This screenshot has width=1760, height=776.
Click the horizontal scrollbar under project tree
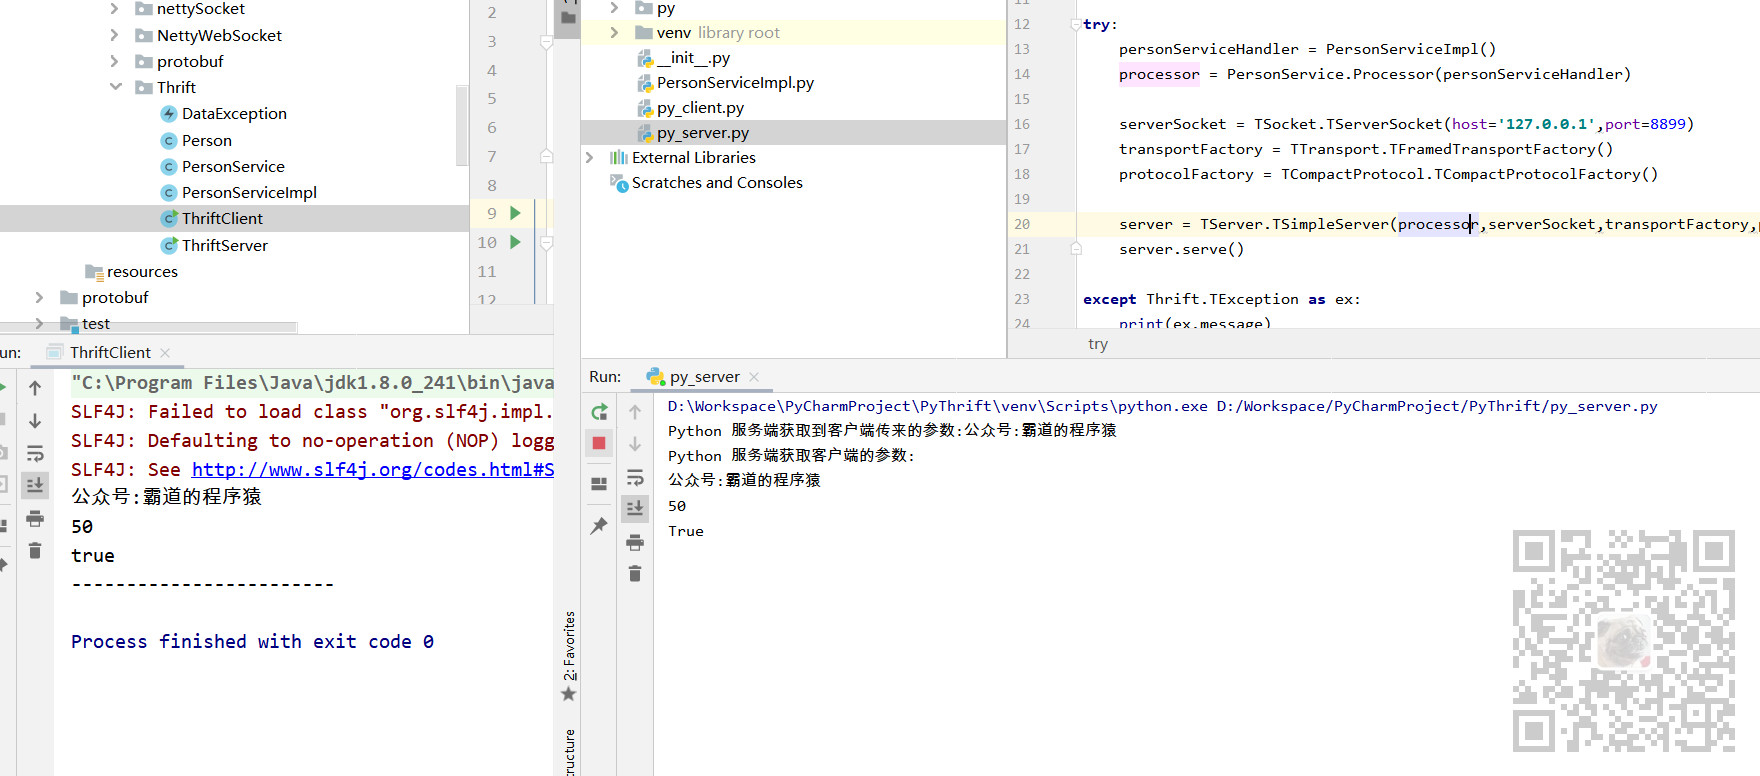point(148,327)
